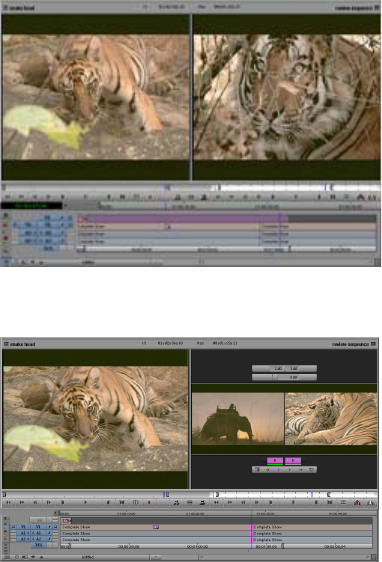Click the Play Loop button in trim controls
Viewport: 382px width, 562px height.
(311, 470)
